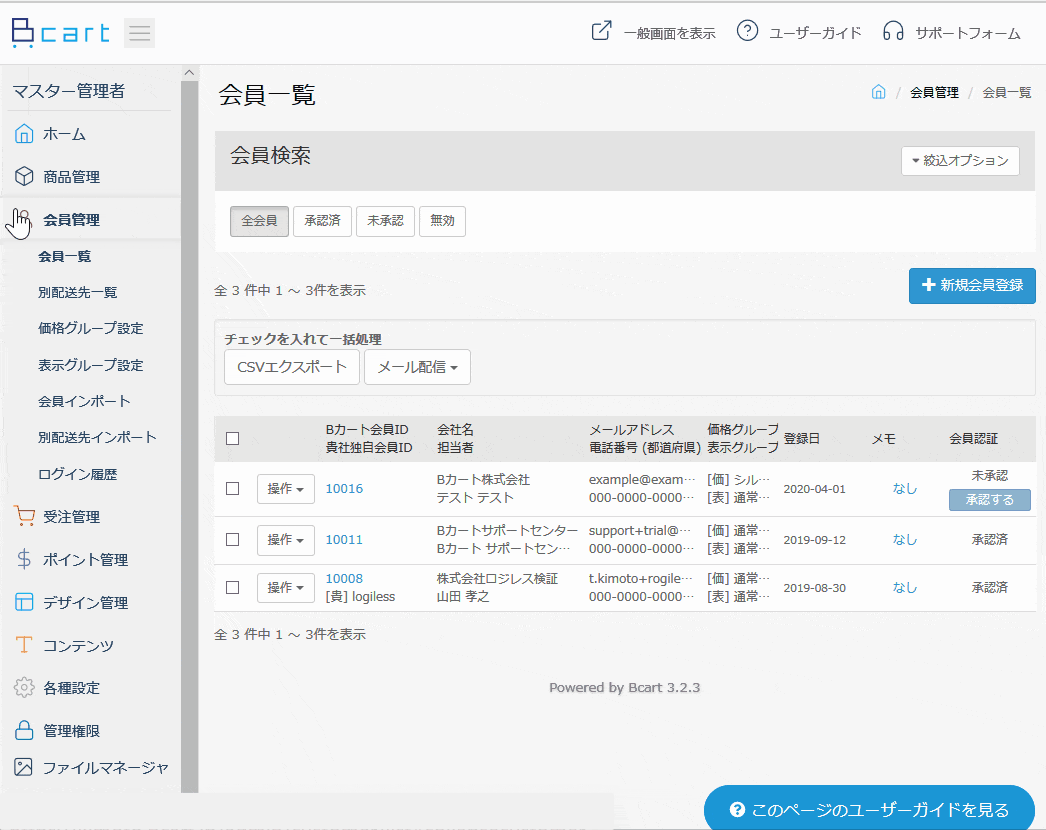This screenshot has height=830, width=1046.
Task: Open member ID 10008 link
Action: pyautogui.click(x=344, y=578)
